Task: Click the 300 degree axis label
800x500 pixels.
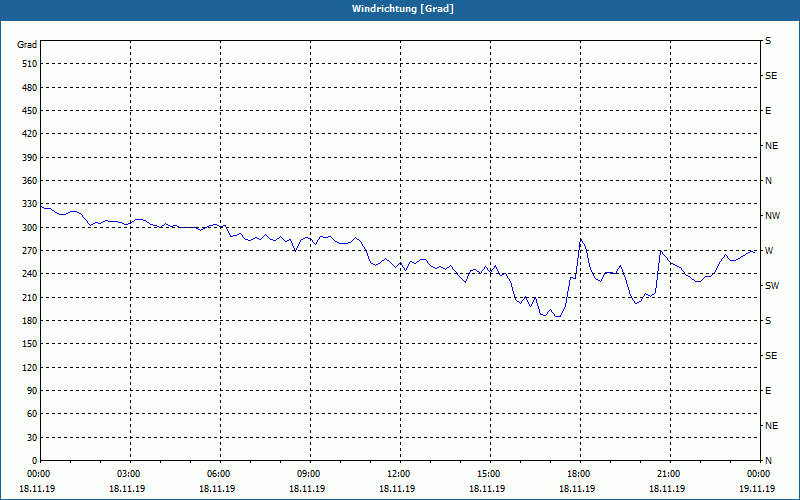Action: pos(30,228)
